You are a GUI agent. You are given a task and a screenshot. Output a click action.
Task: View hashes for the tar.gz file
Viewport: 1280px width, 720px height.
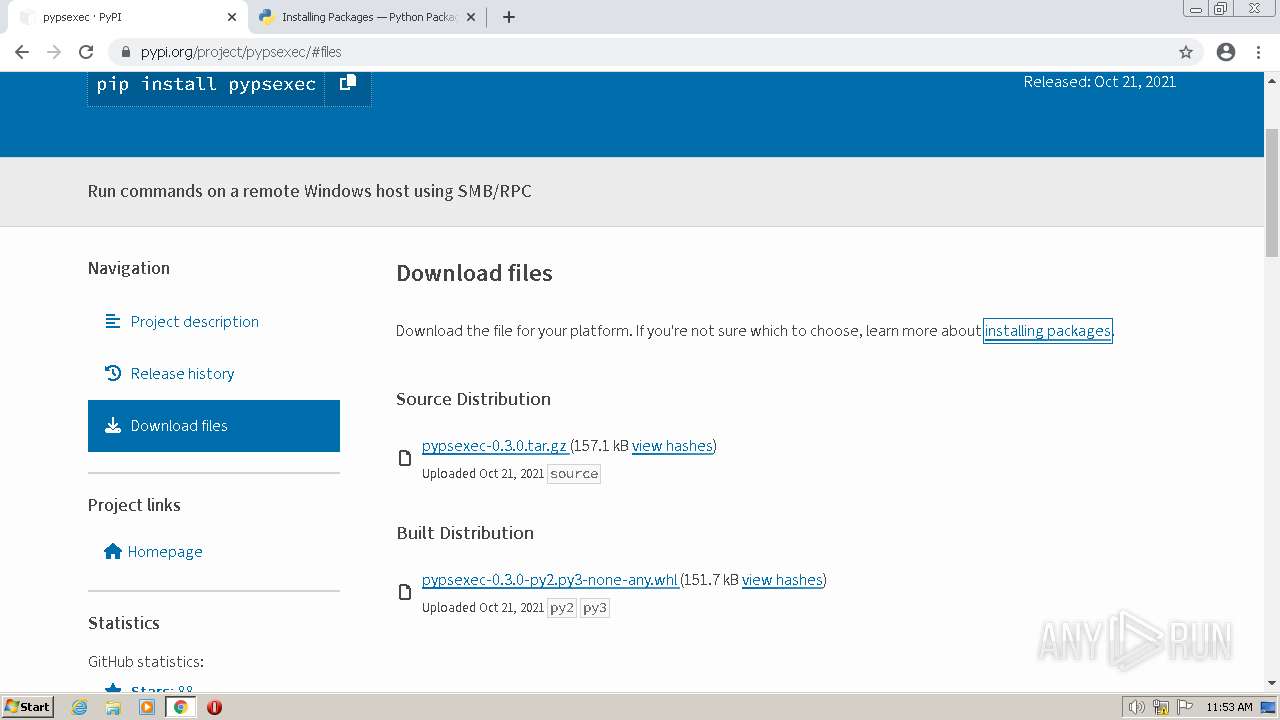[x=672, y=446]
